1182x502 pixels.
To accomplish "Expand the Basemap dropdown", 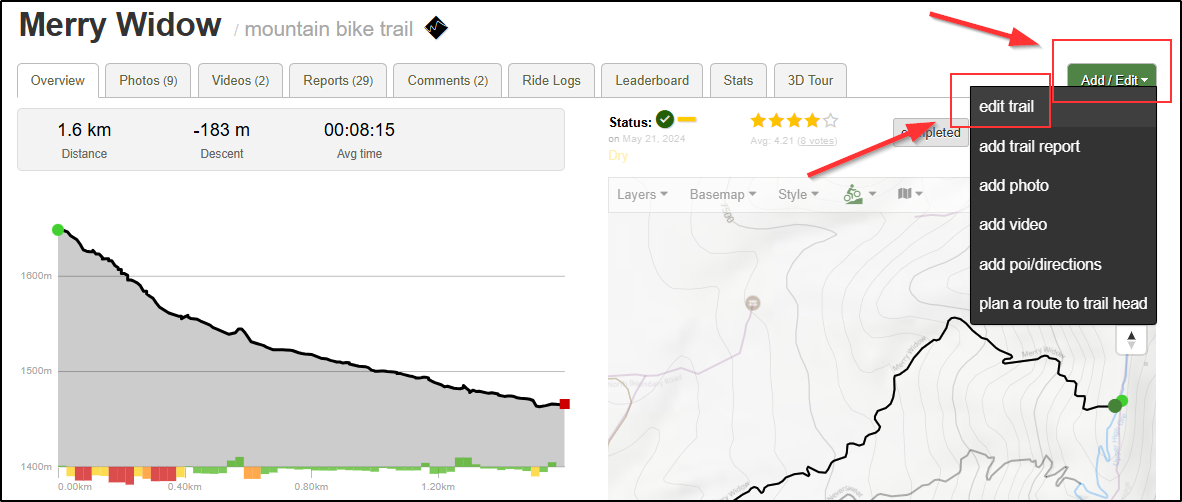I will [x=722, y=194].
